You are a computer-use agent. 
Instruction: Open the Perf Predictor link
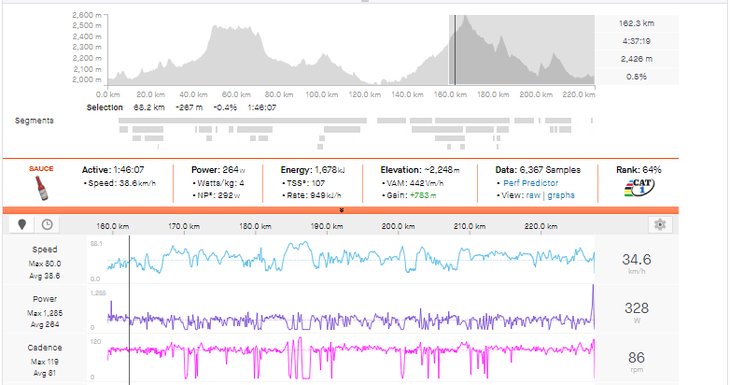530,183
